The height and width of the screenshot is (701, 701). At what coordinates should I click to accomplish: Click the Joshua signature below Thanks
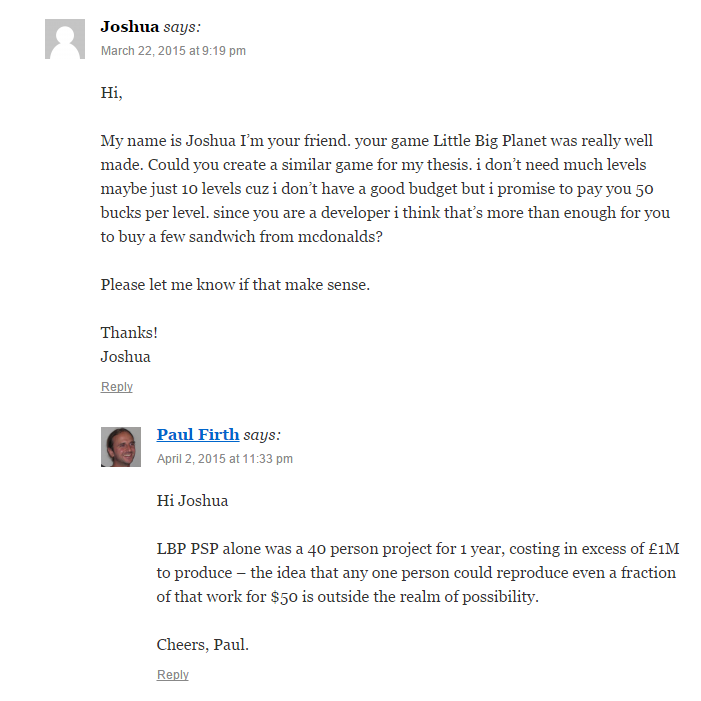click(x=126, y=357)
